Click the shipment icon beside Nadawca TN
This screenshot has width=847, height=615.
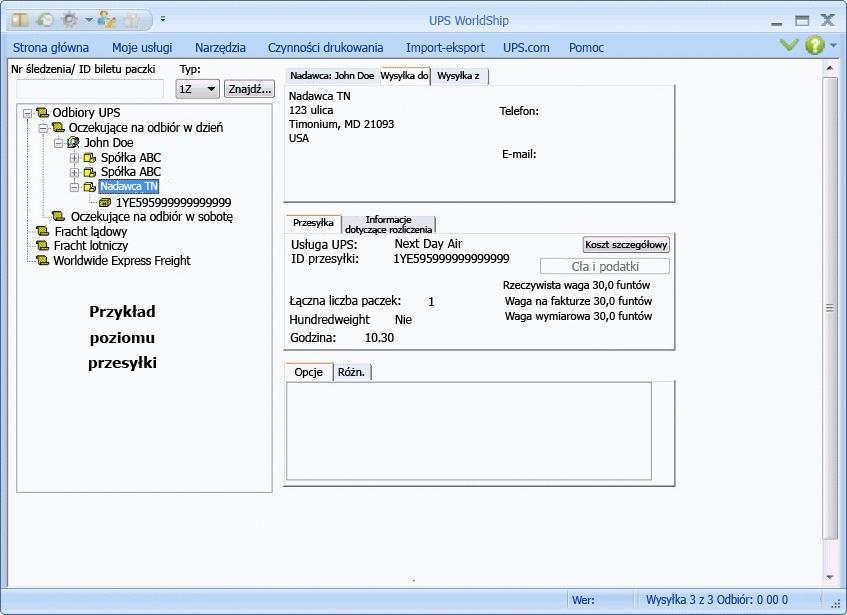[x=90, y=187]
